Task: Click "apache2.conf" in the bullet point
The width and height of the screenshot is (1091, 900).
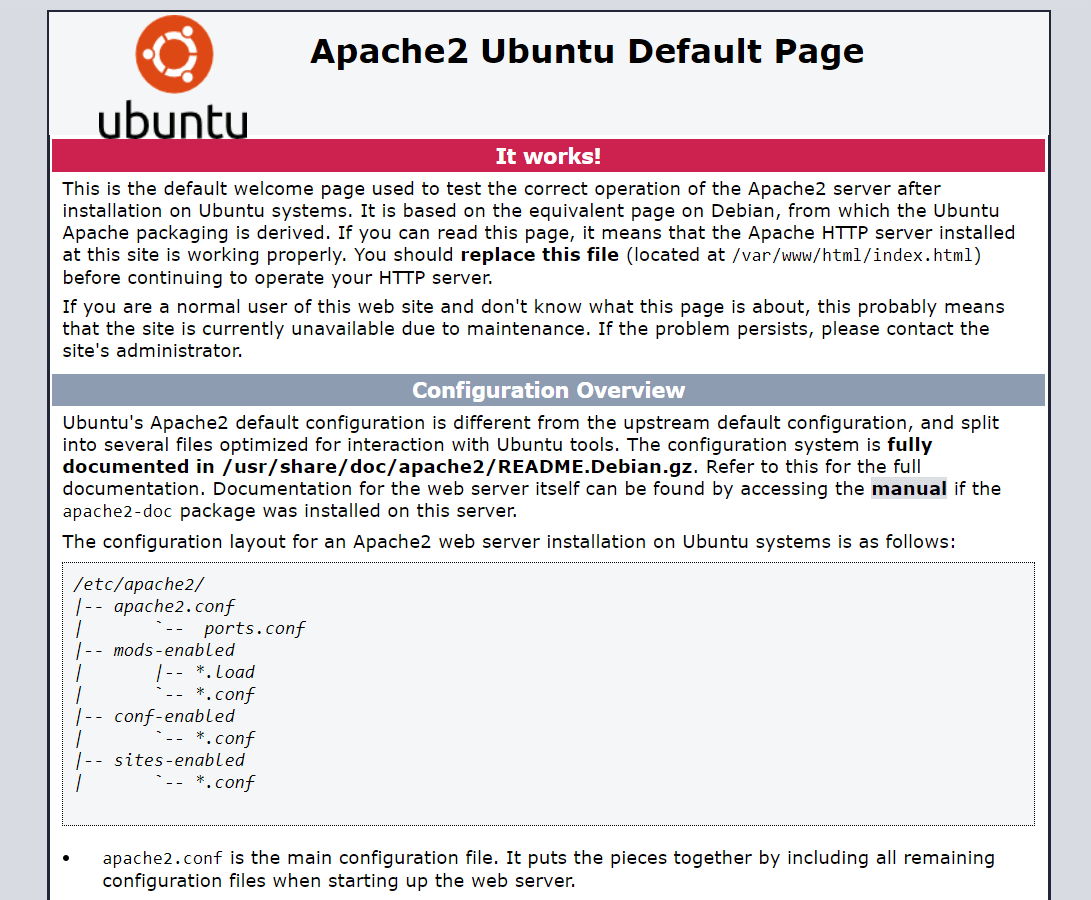Action: coord(162,858)
